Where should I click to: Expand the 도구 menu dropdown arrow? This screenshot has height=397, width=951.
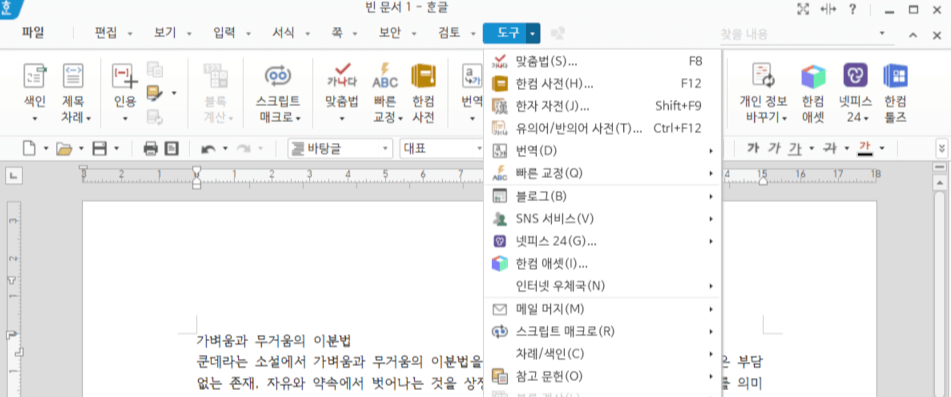532,33
